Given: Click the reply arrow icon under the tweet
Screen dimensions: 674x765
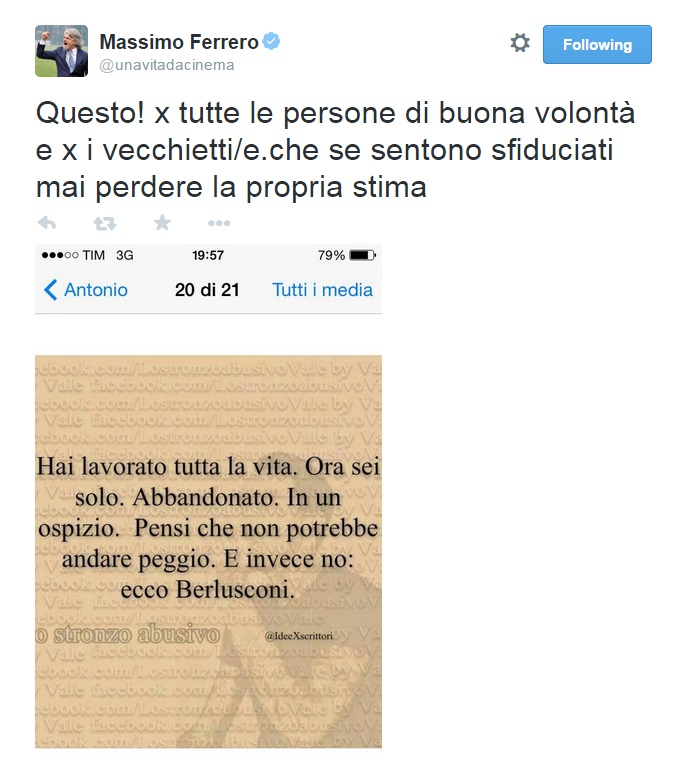Looking at the screenshot, I should click(x=47, y=223).
